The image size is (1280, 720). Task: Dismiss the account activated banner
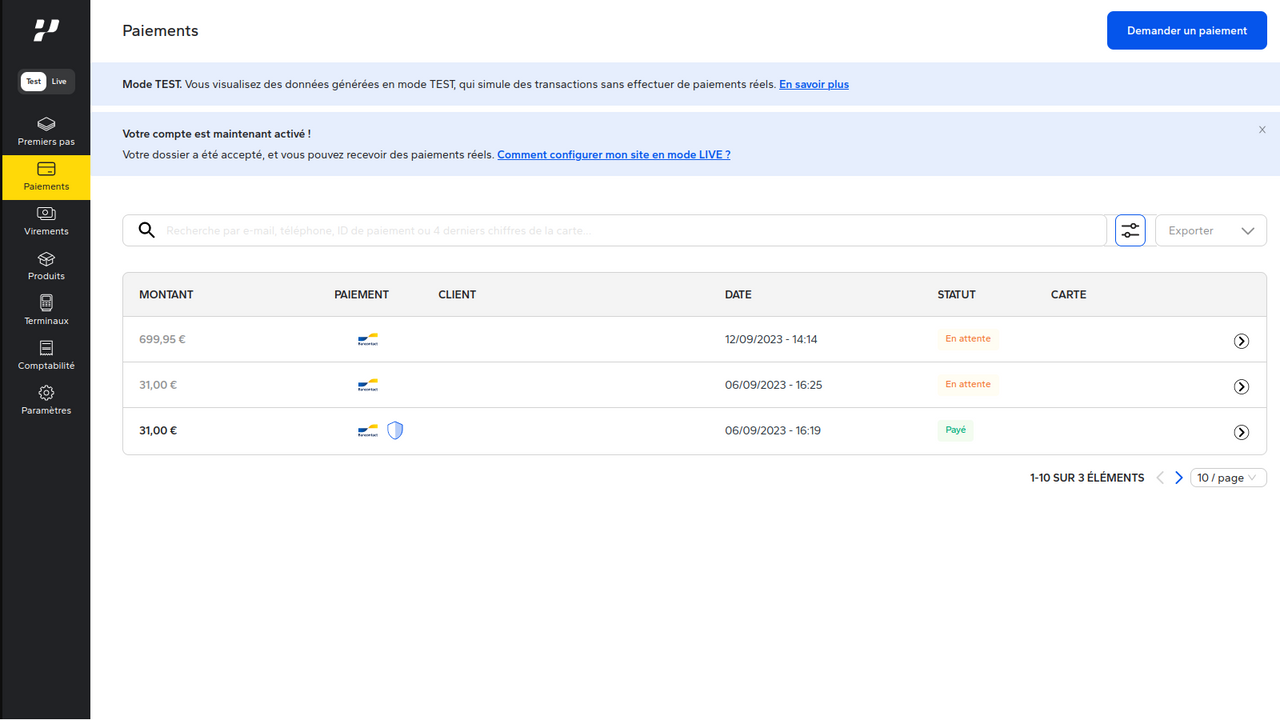1262,130
